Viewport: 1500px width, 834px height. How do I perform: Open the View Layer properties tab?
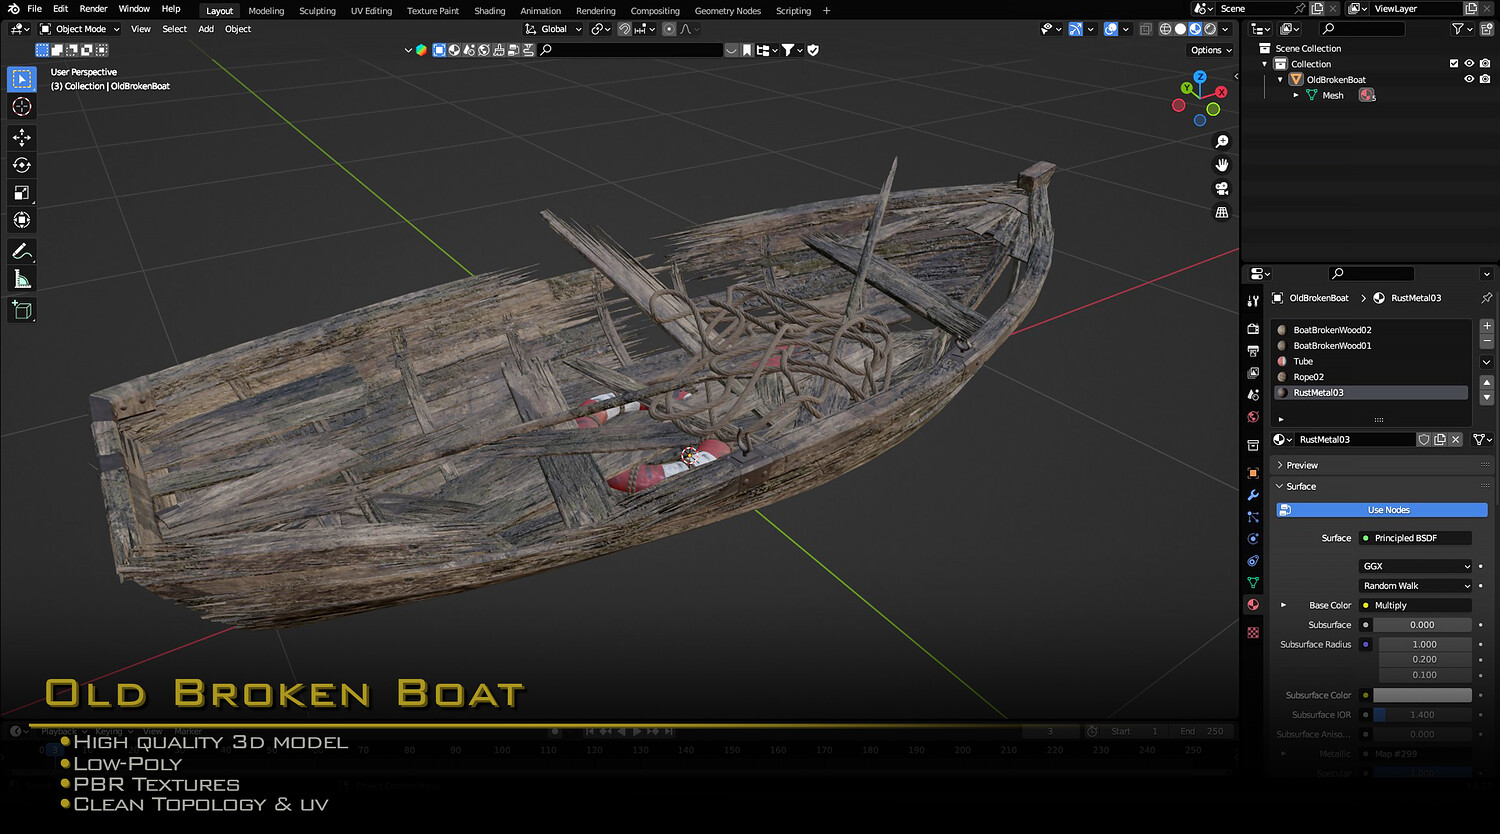click(1253, 373)
